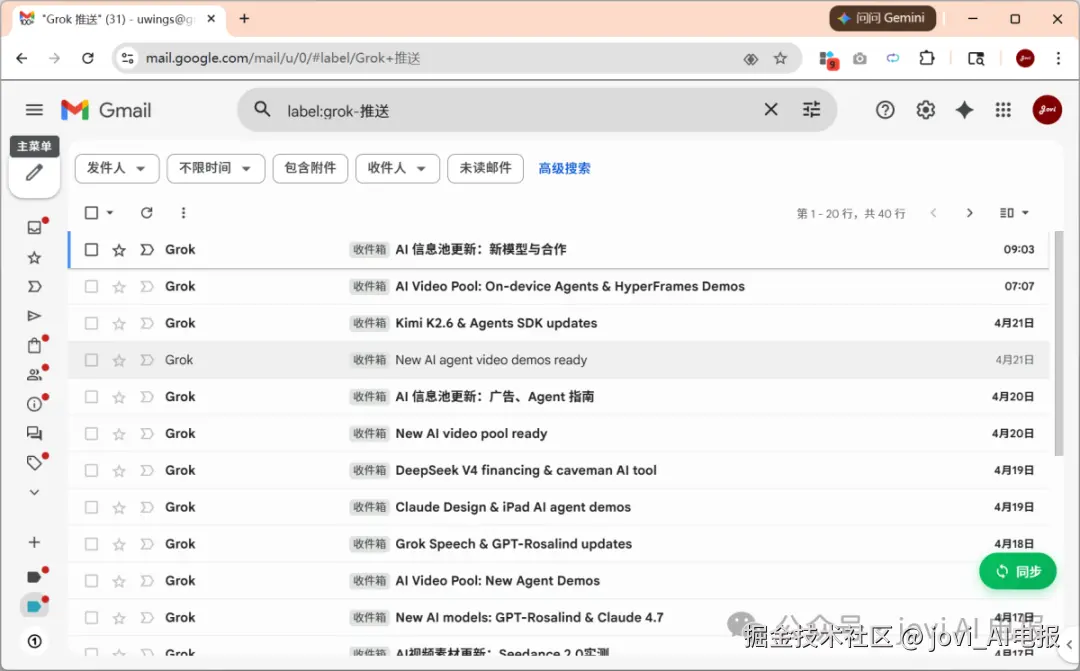Click the Gmail logo

click(x=105, y=110)
